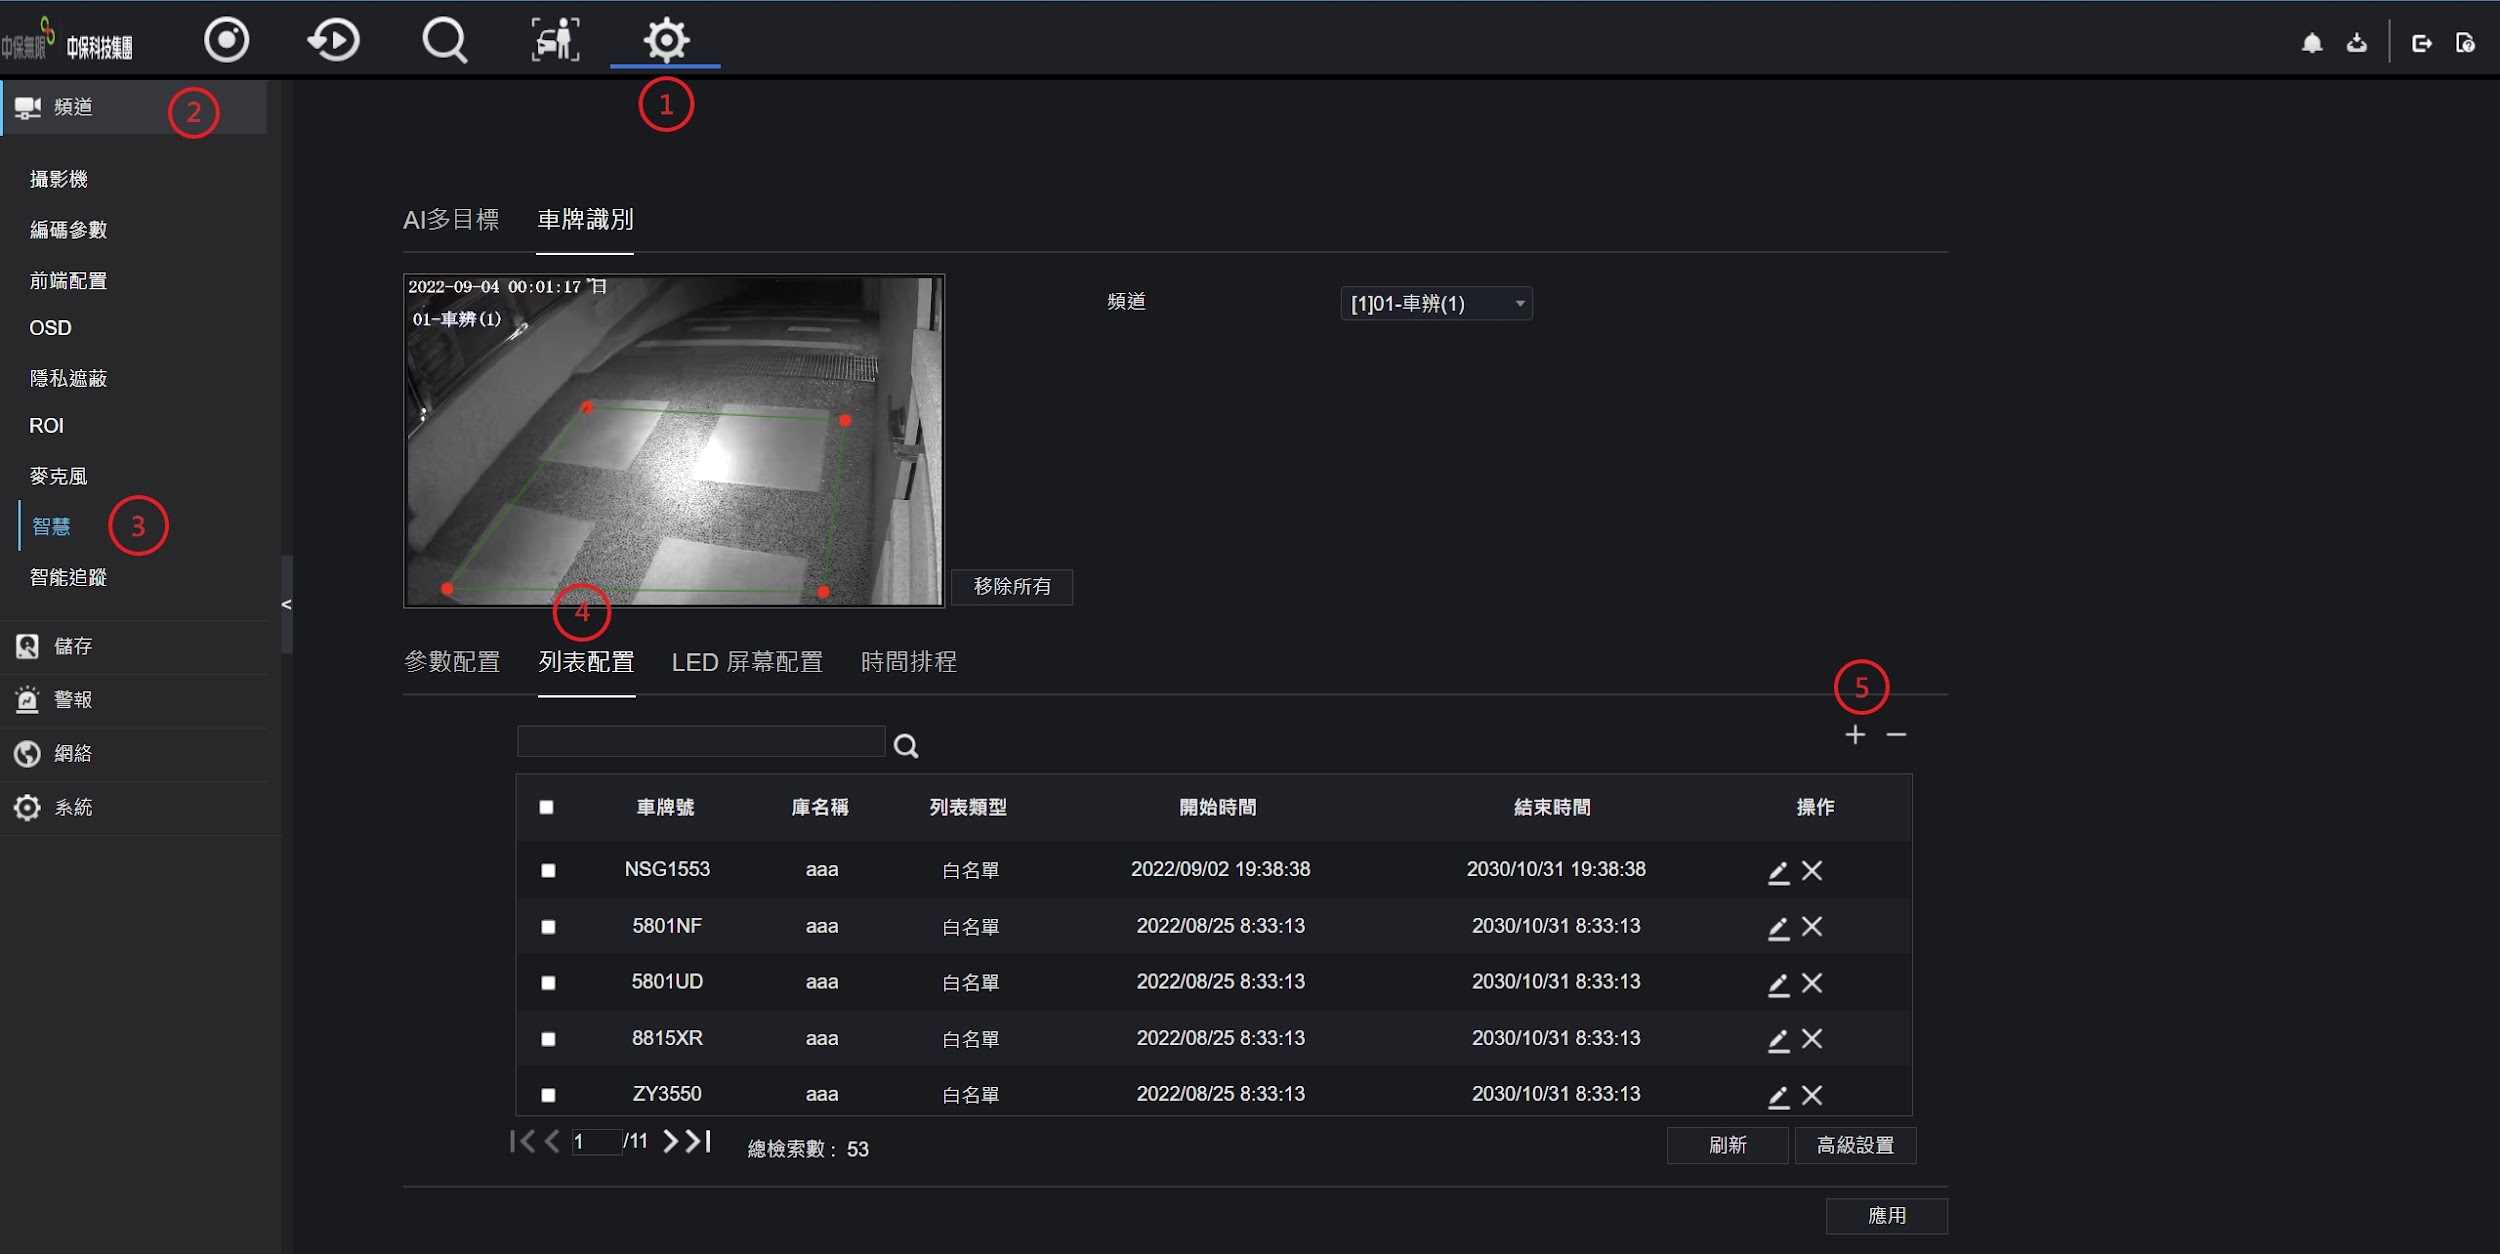Screen dimensions: 2500x1254
Task: Open the ROI menu item
Action: 46,426
